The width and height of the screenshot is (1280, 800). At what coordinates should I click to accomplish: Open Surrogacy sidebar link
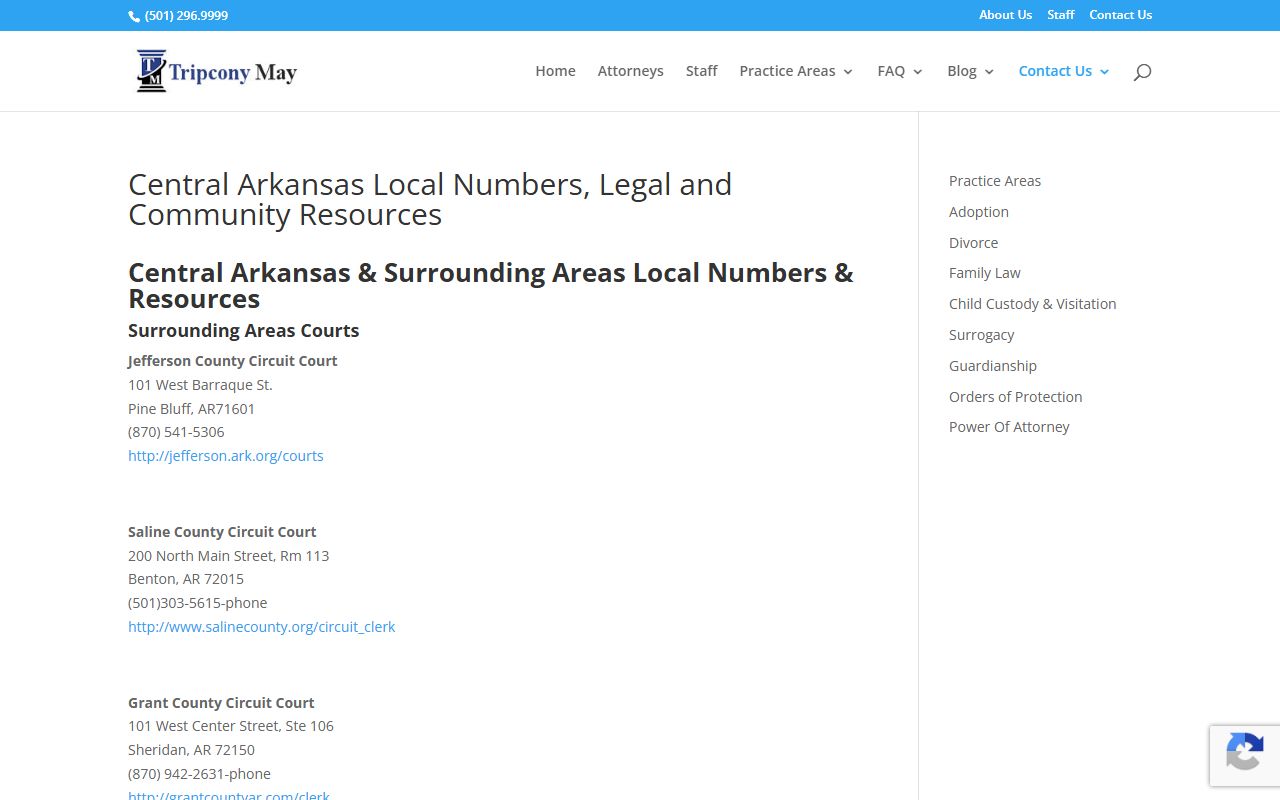[x=981, y=335]
